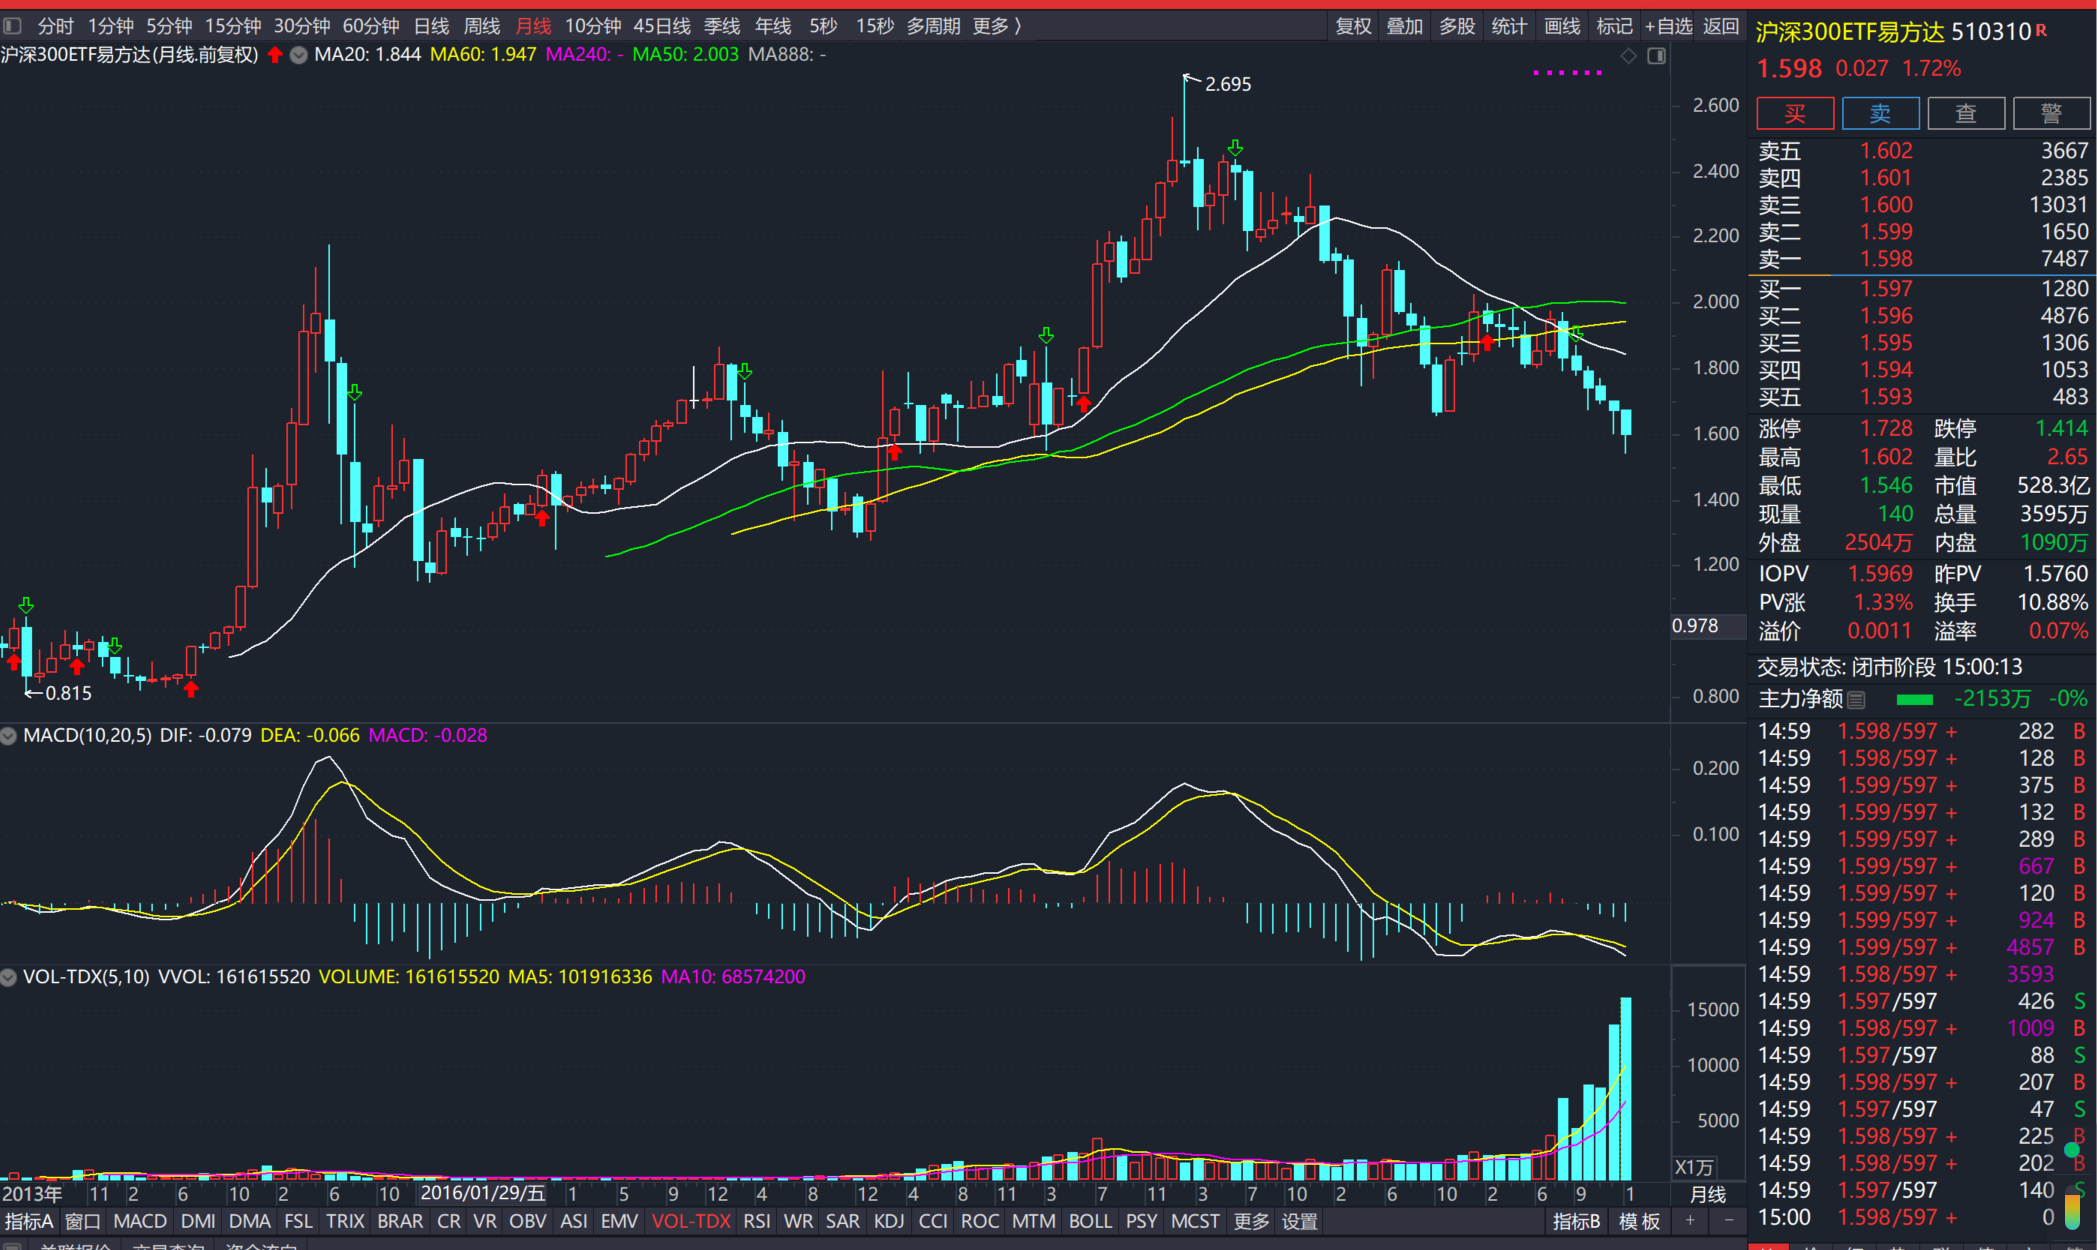The image size is (2097, 1250).
Task: Expand 更多 periods in top toolbar
Action: (x=996, y=26)
